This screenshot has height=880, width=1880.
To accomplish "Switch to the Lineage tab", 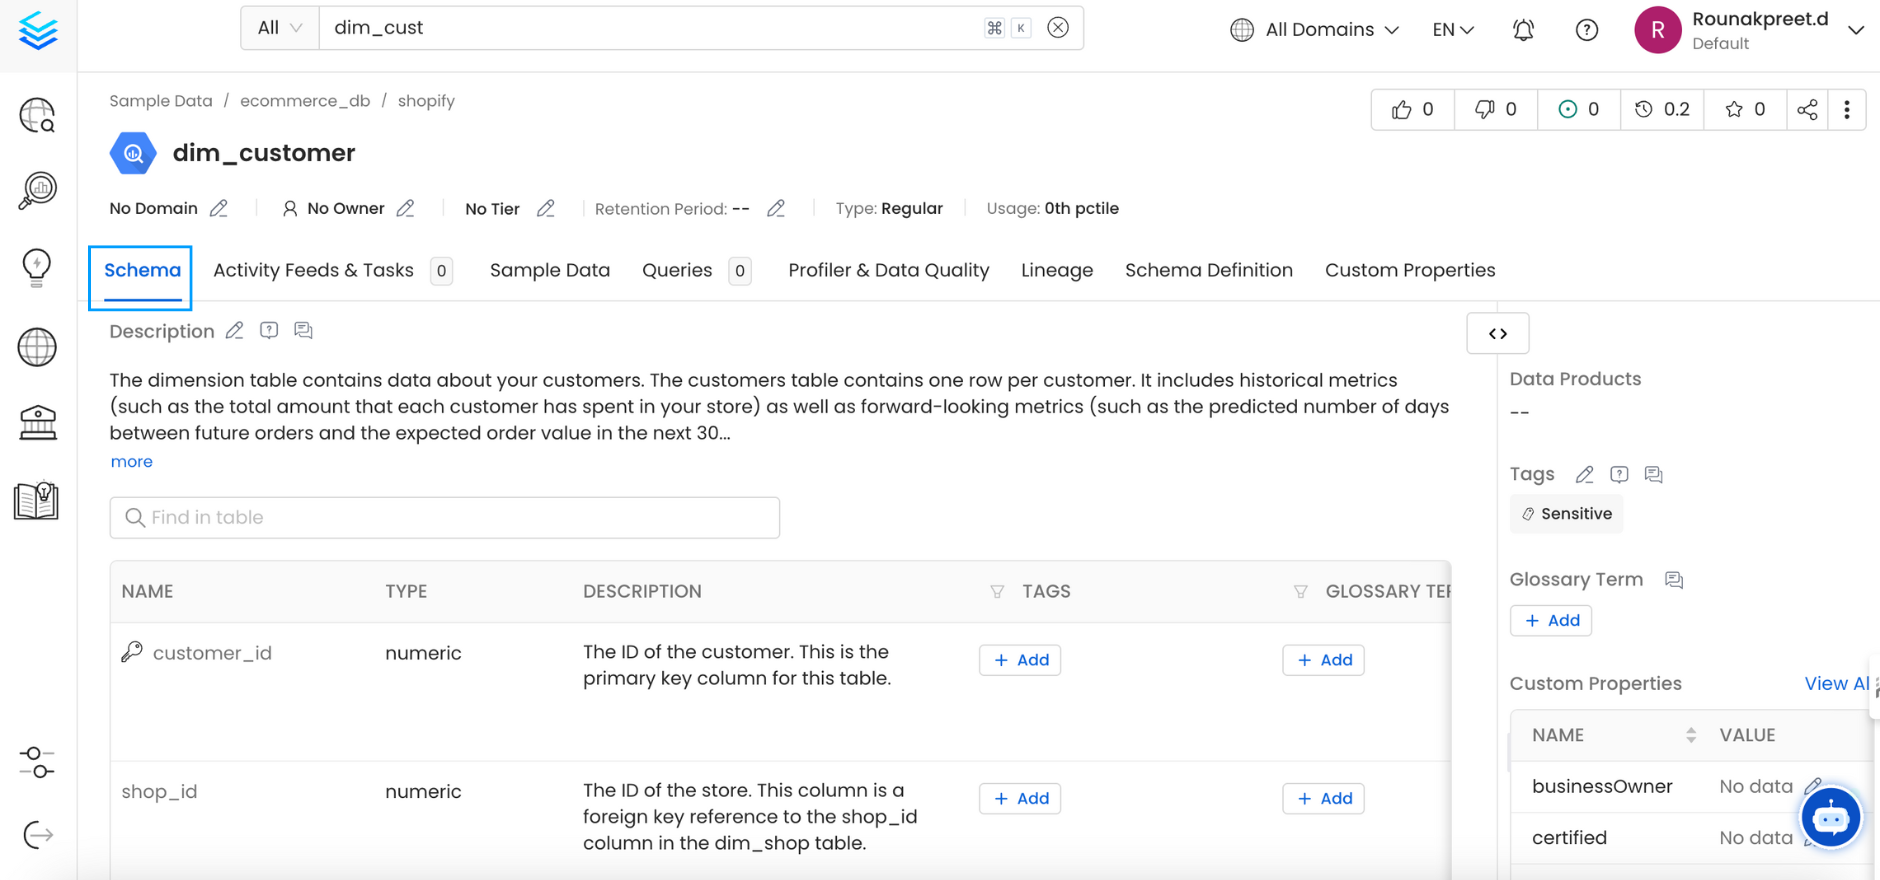I will coord(1056,270).
